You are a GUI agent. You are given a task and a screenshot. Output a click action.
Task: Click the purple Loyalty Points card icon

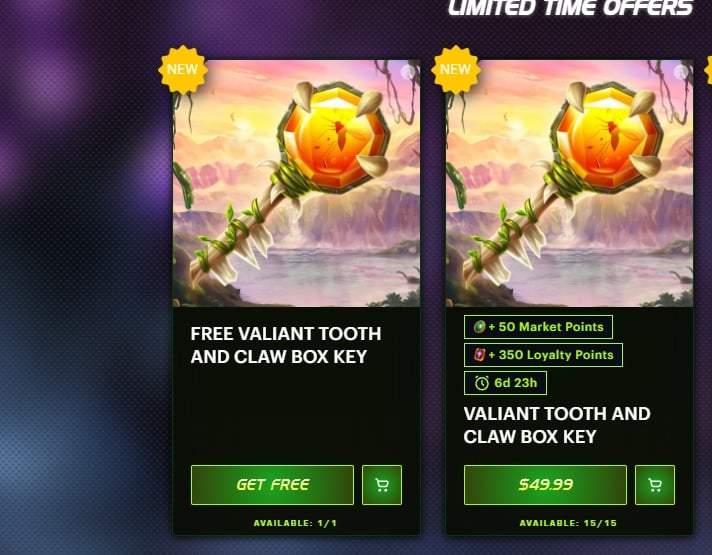[x=480, y=355]
